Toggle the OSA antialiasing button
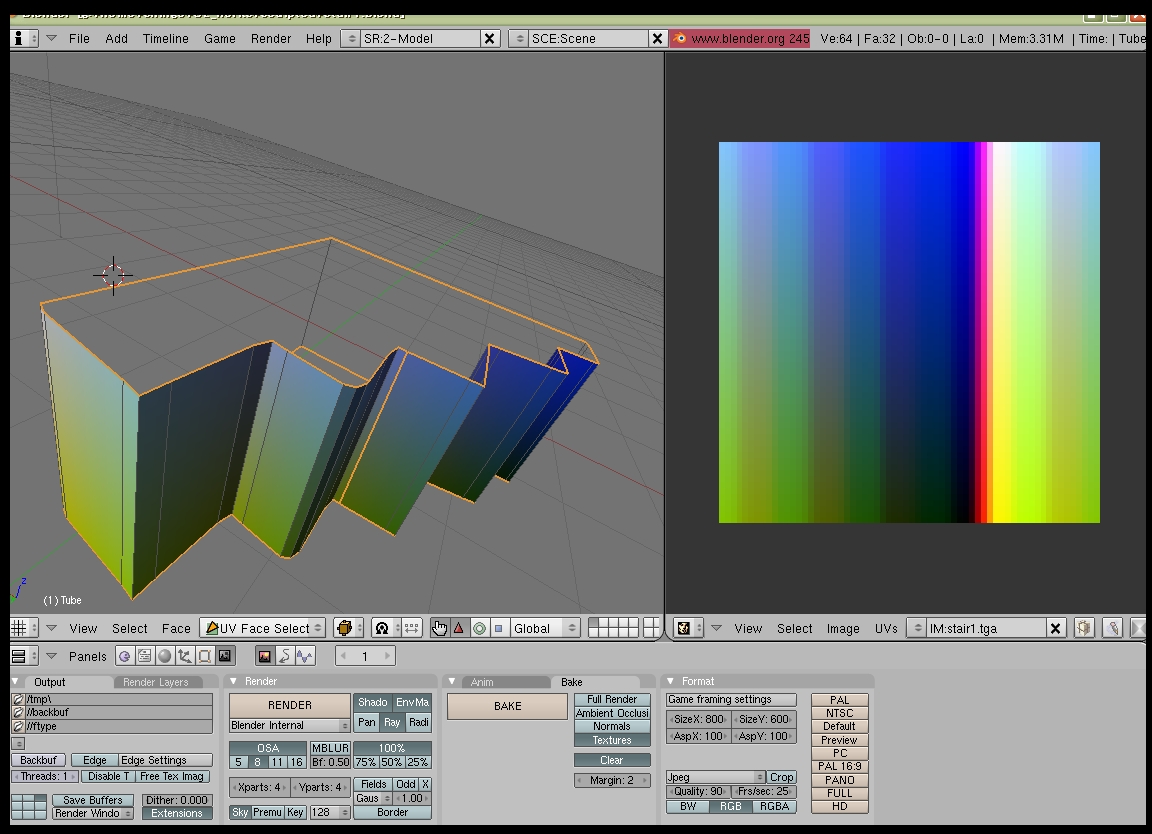Viewport: 1152px width, 834px height. [x=267, y=748]
